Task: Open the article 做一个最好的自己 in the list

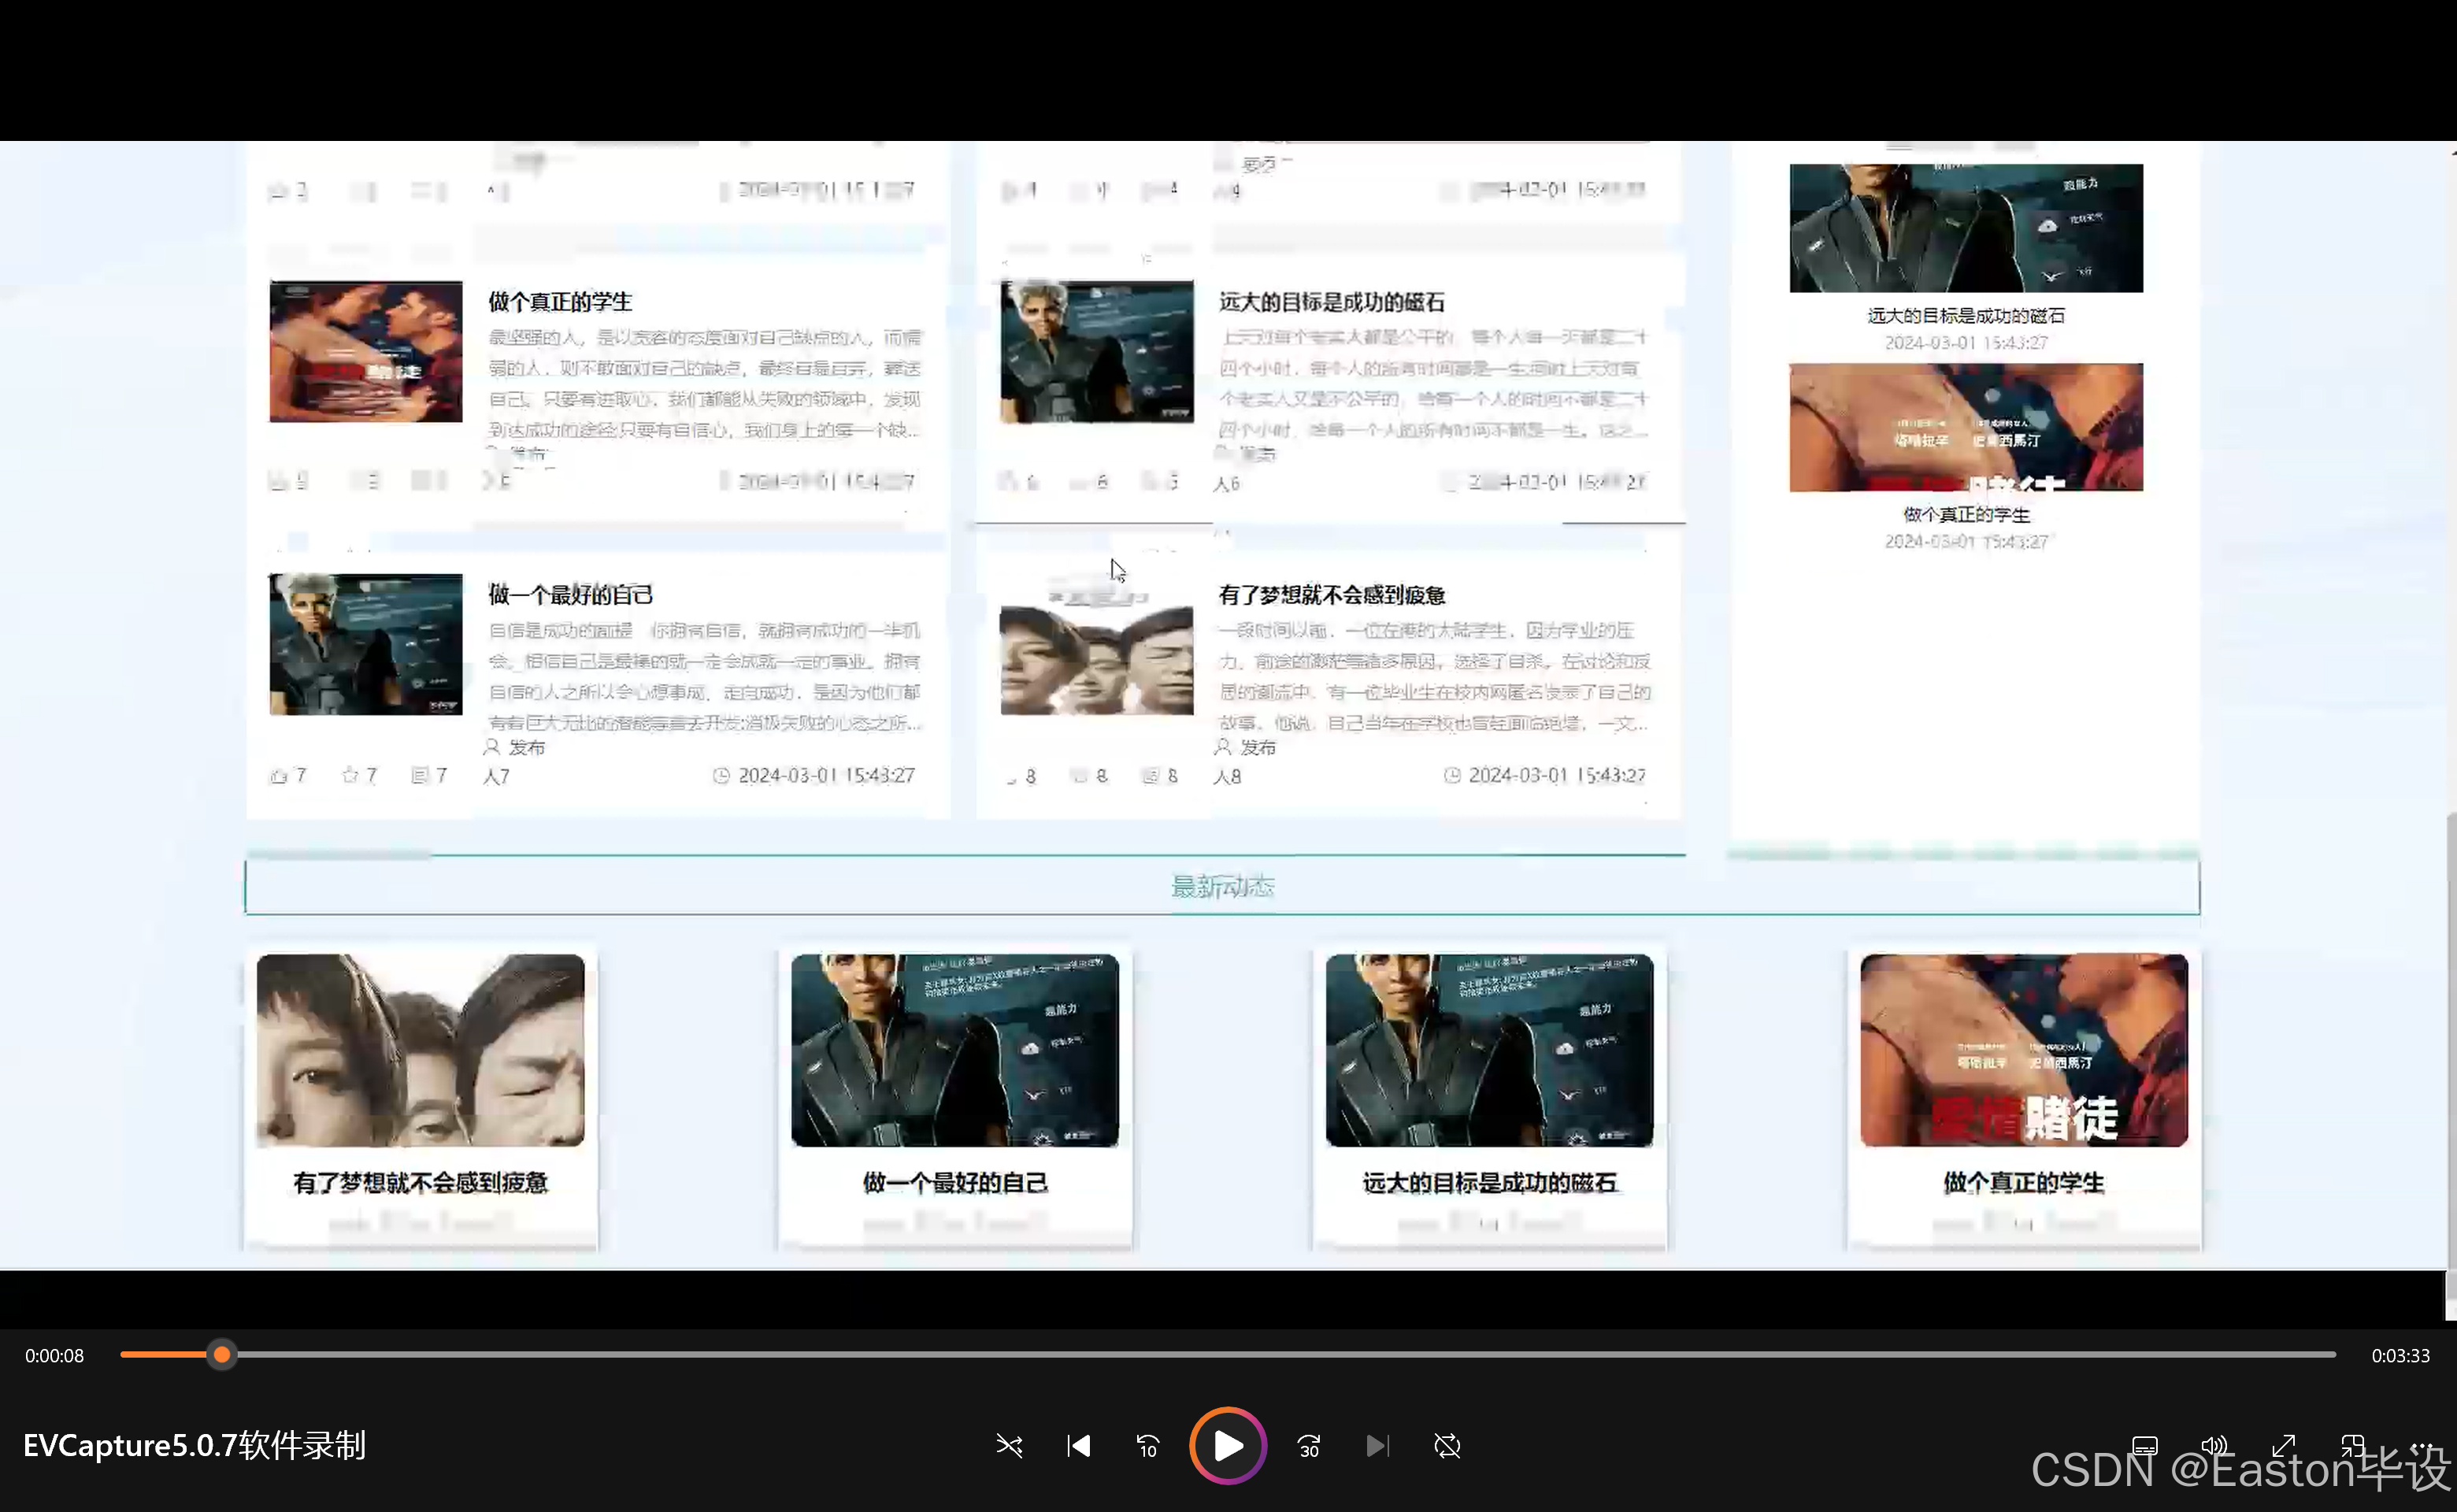Action: click(x=571, y=595)
